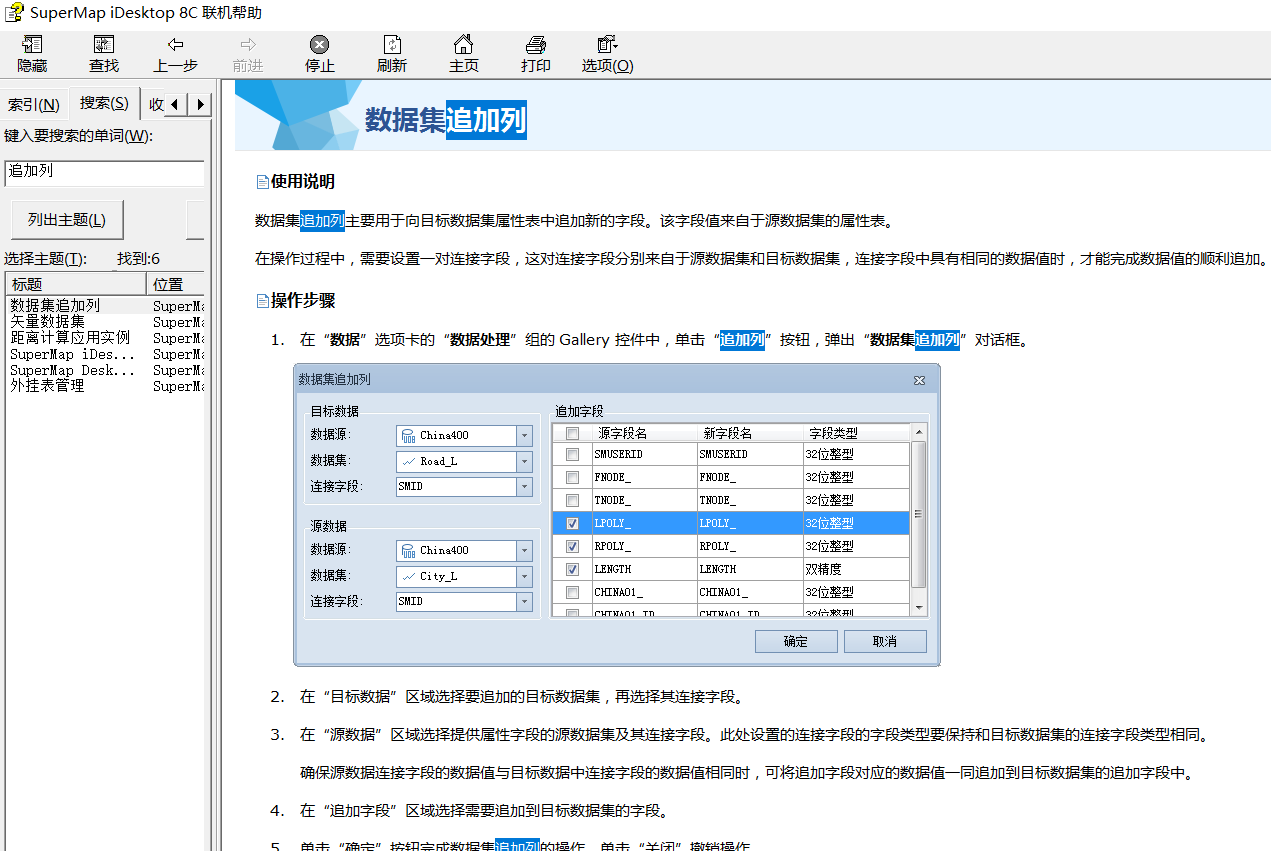Click the right tab-scroll arrow
Image resolution: width=1271 pixels, height=851 pixels.
tap(200, 104)
